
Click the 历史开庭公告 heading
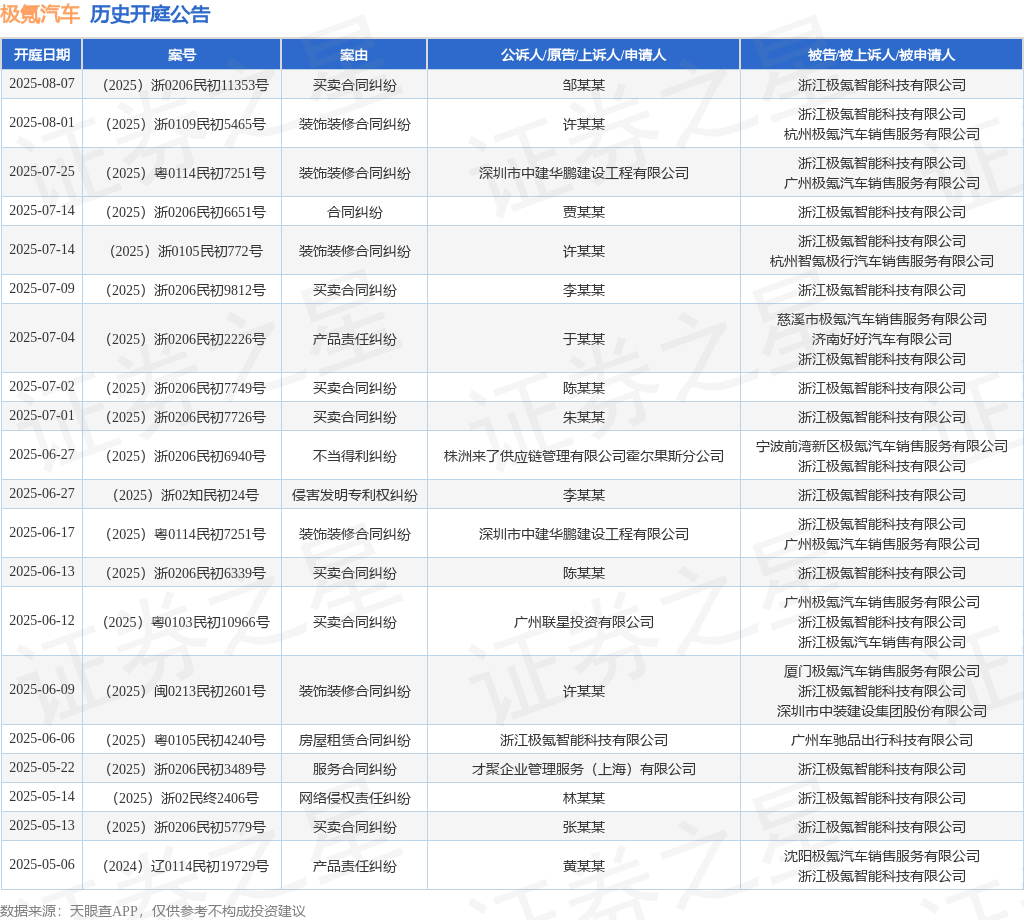(x=150, y=14)
